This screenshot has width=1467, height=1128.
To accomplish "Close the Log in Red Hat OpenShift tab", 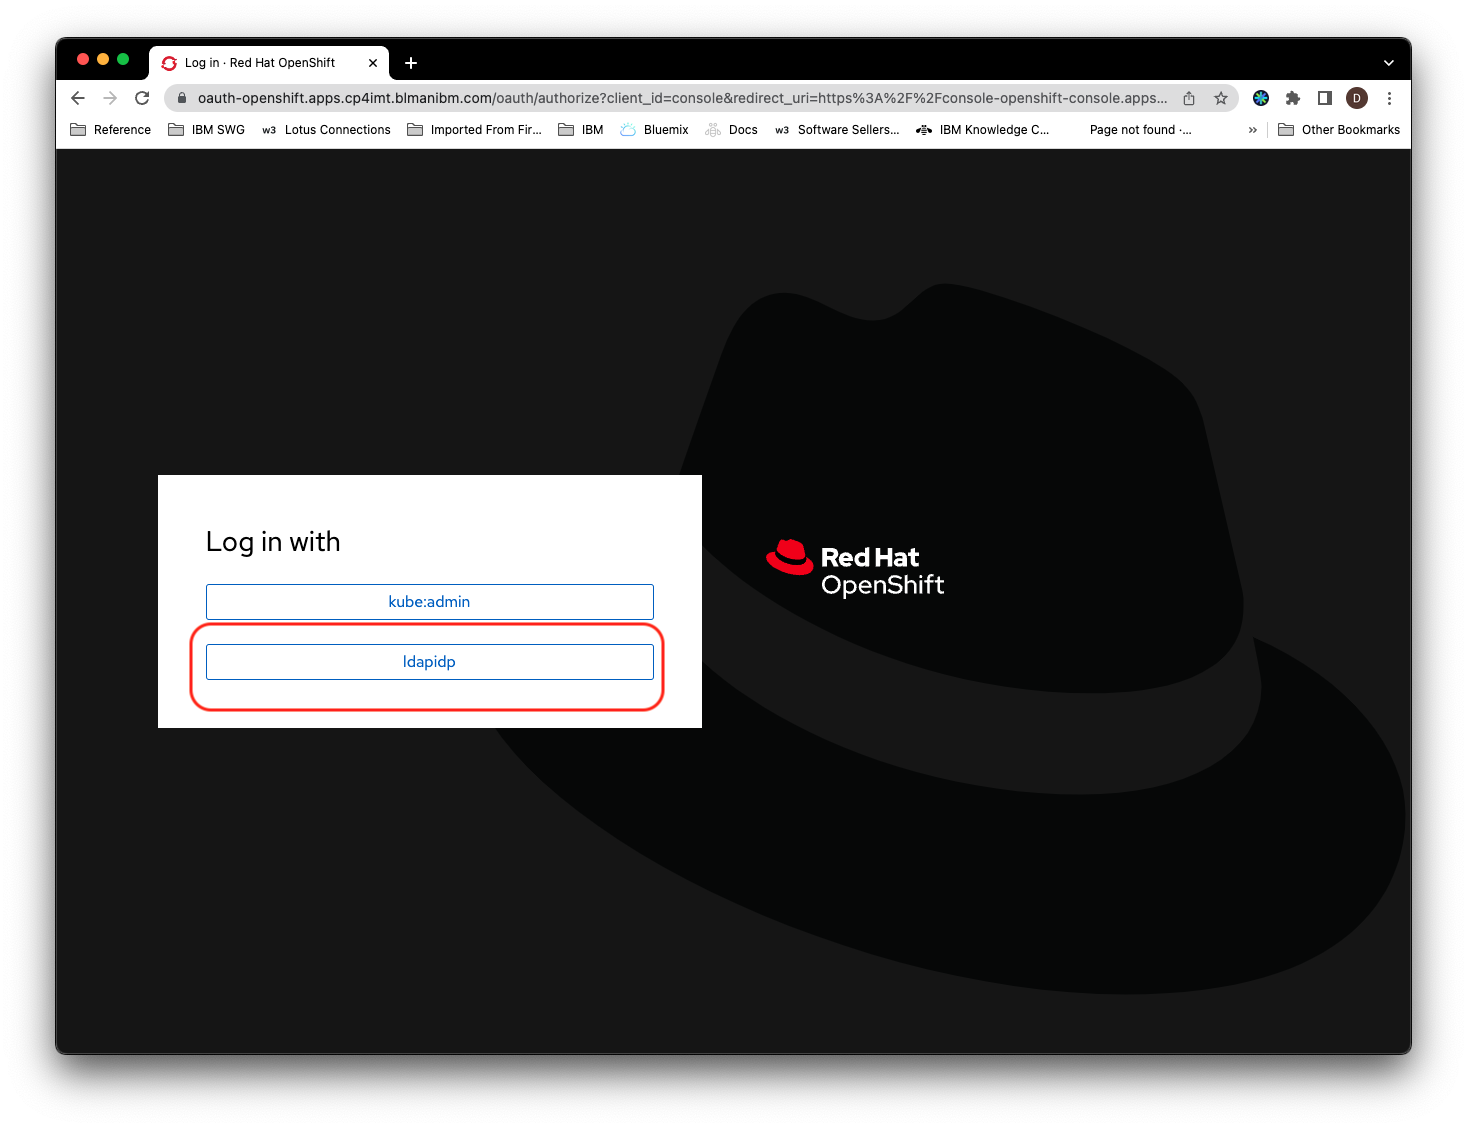I will pos(373,63).
